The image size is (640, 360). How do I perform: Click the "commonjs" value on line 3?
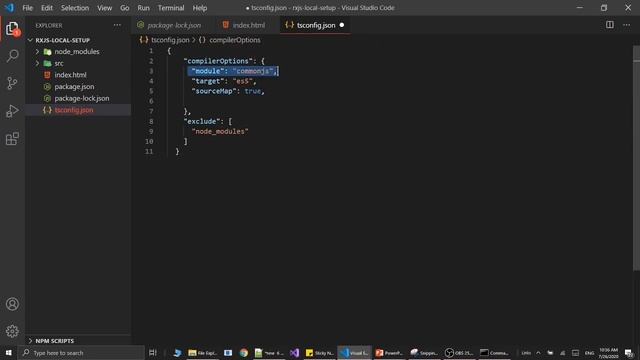(x=253, y=71)
